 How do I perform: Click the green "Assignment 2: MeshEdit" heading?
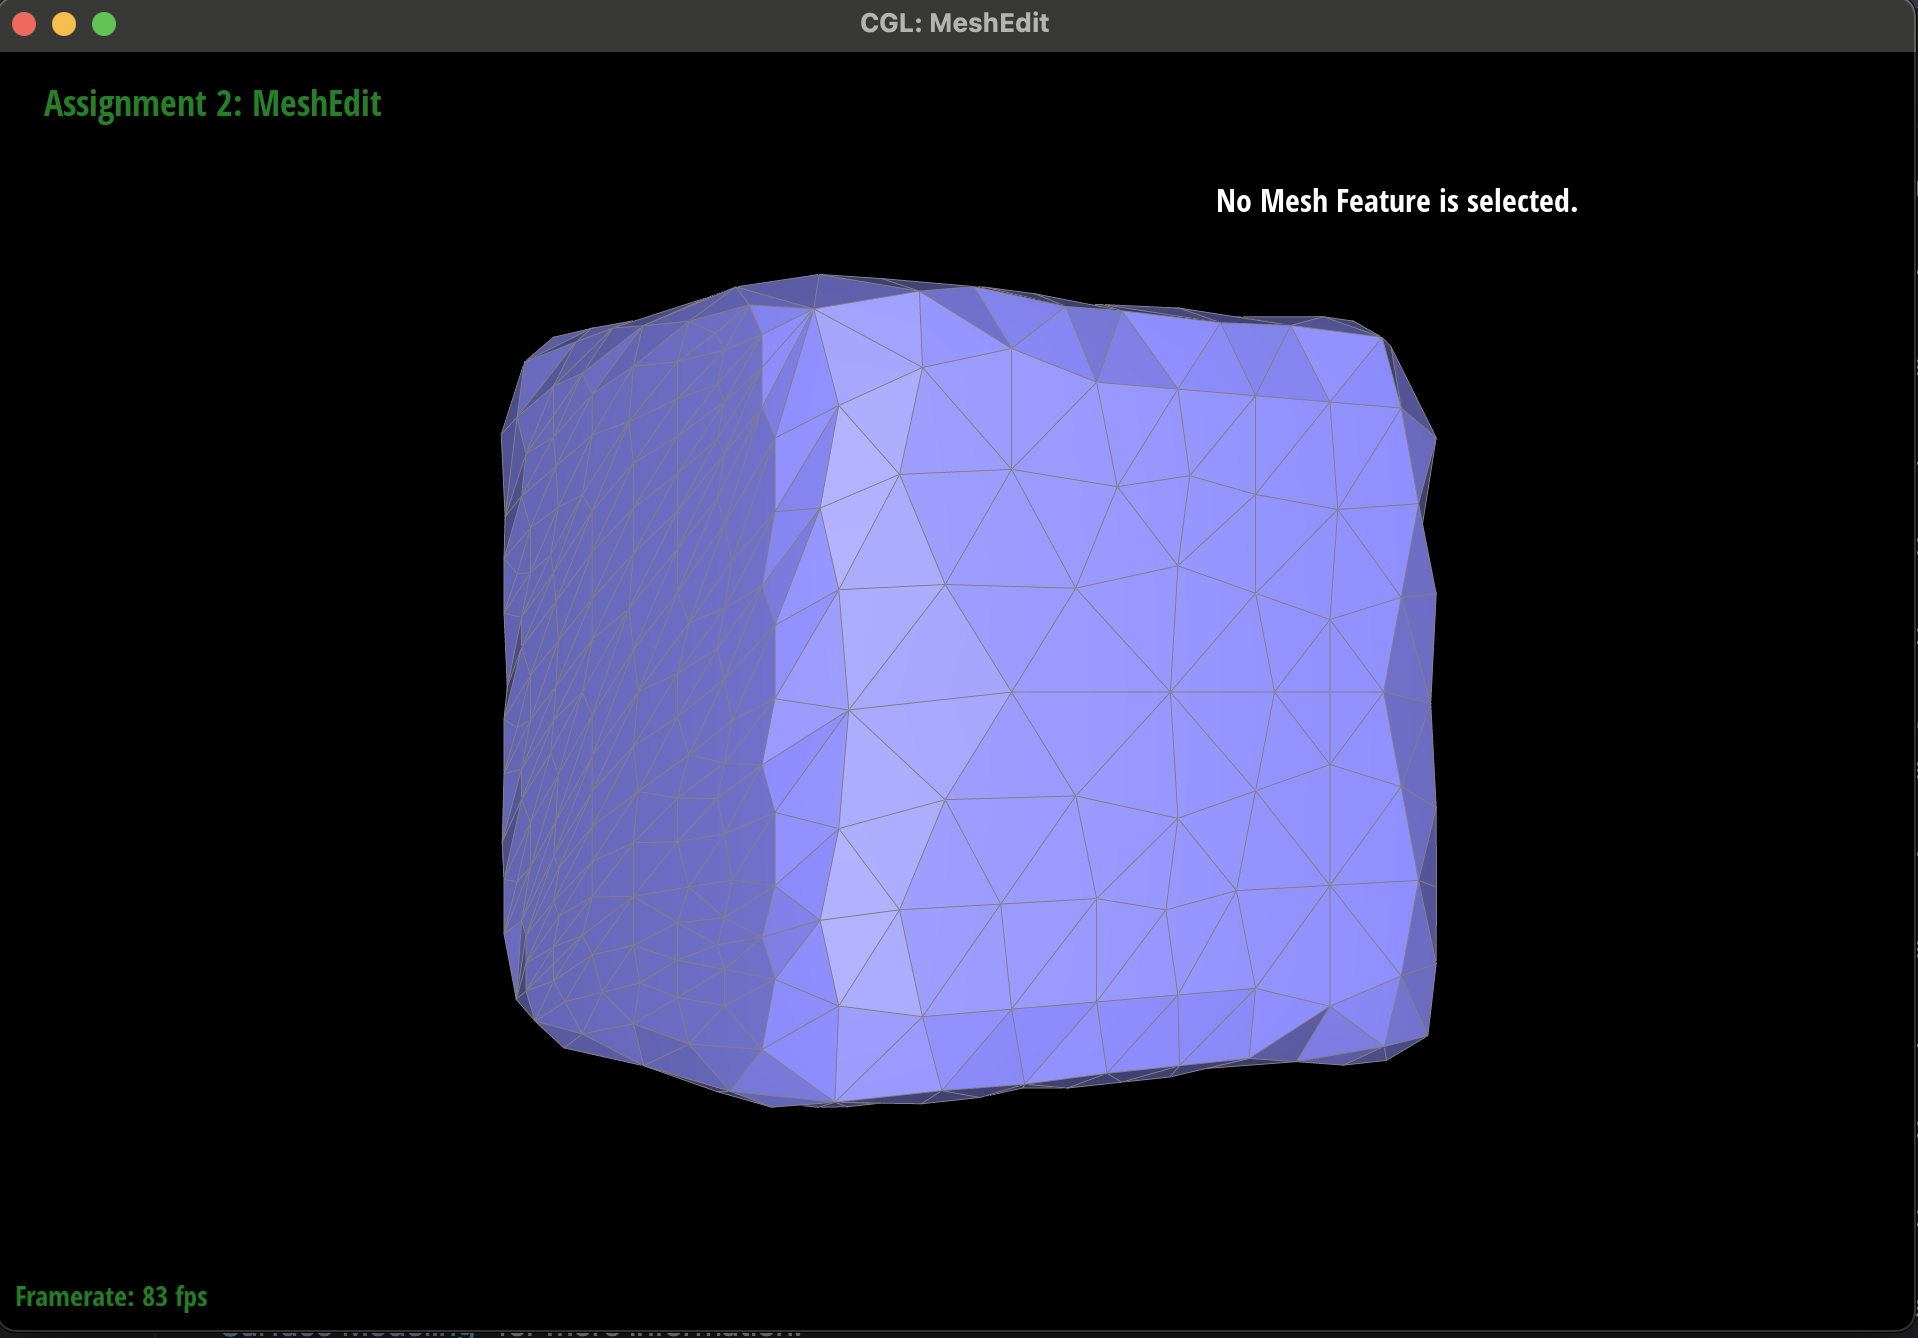[x=212, y=104]
